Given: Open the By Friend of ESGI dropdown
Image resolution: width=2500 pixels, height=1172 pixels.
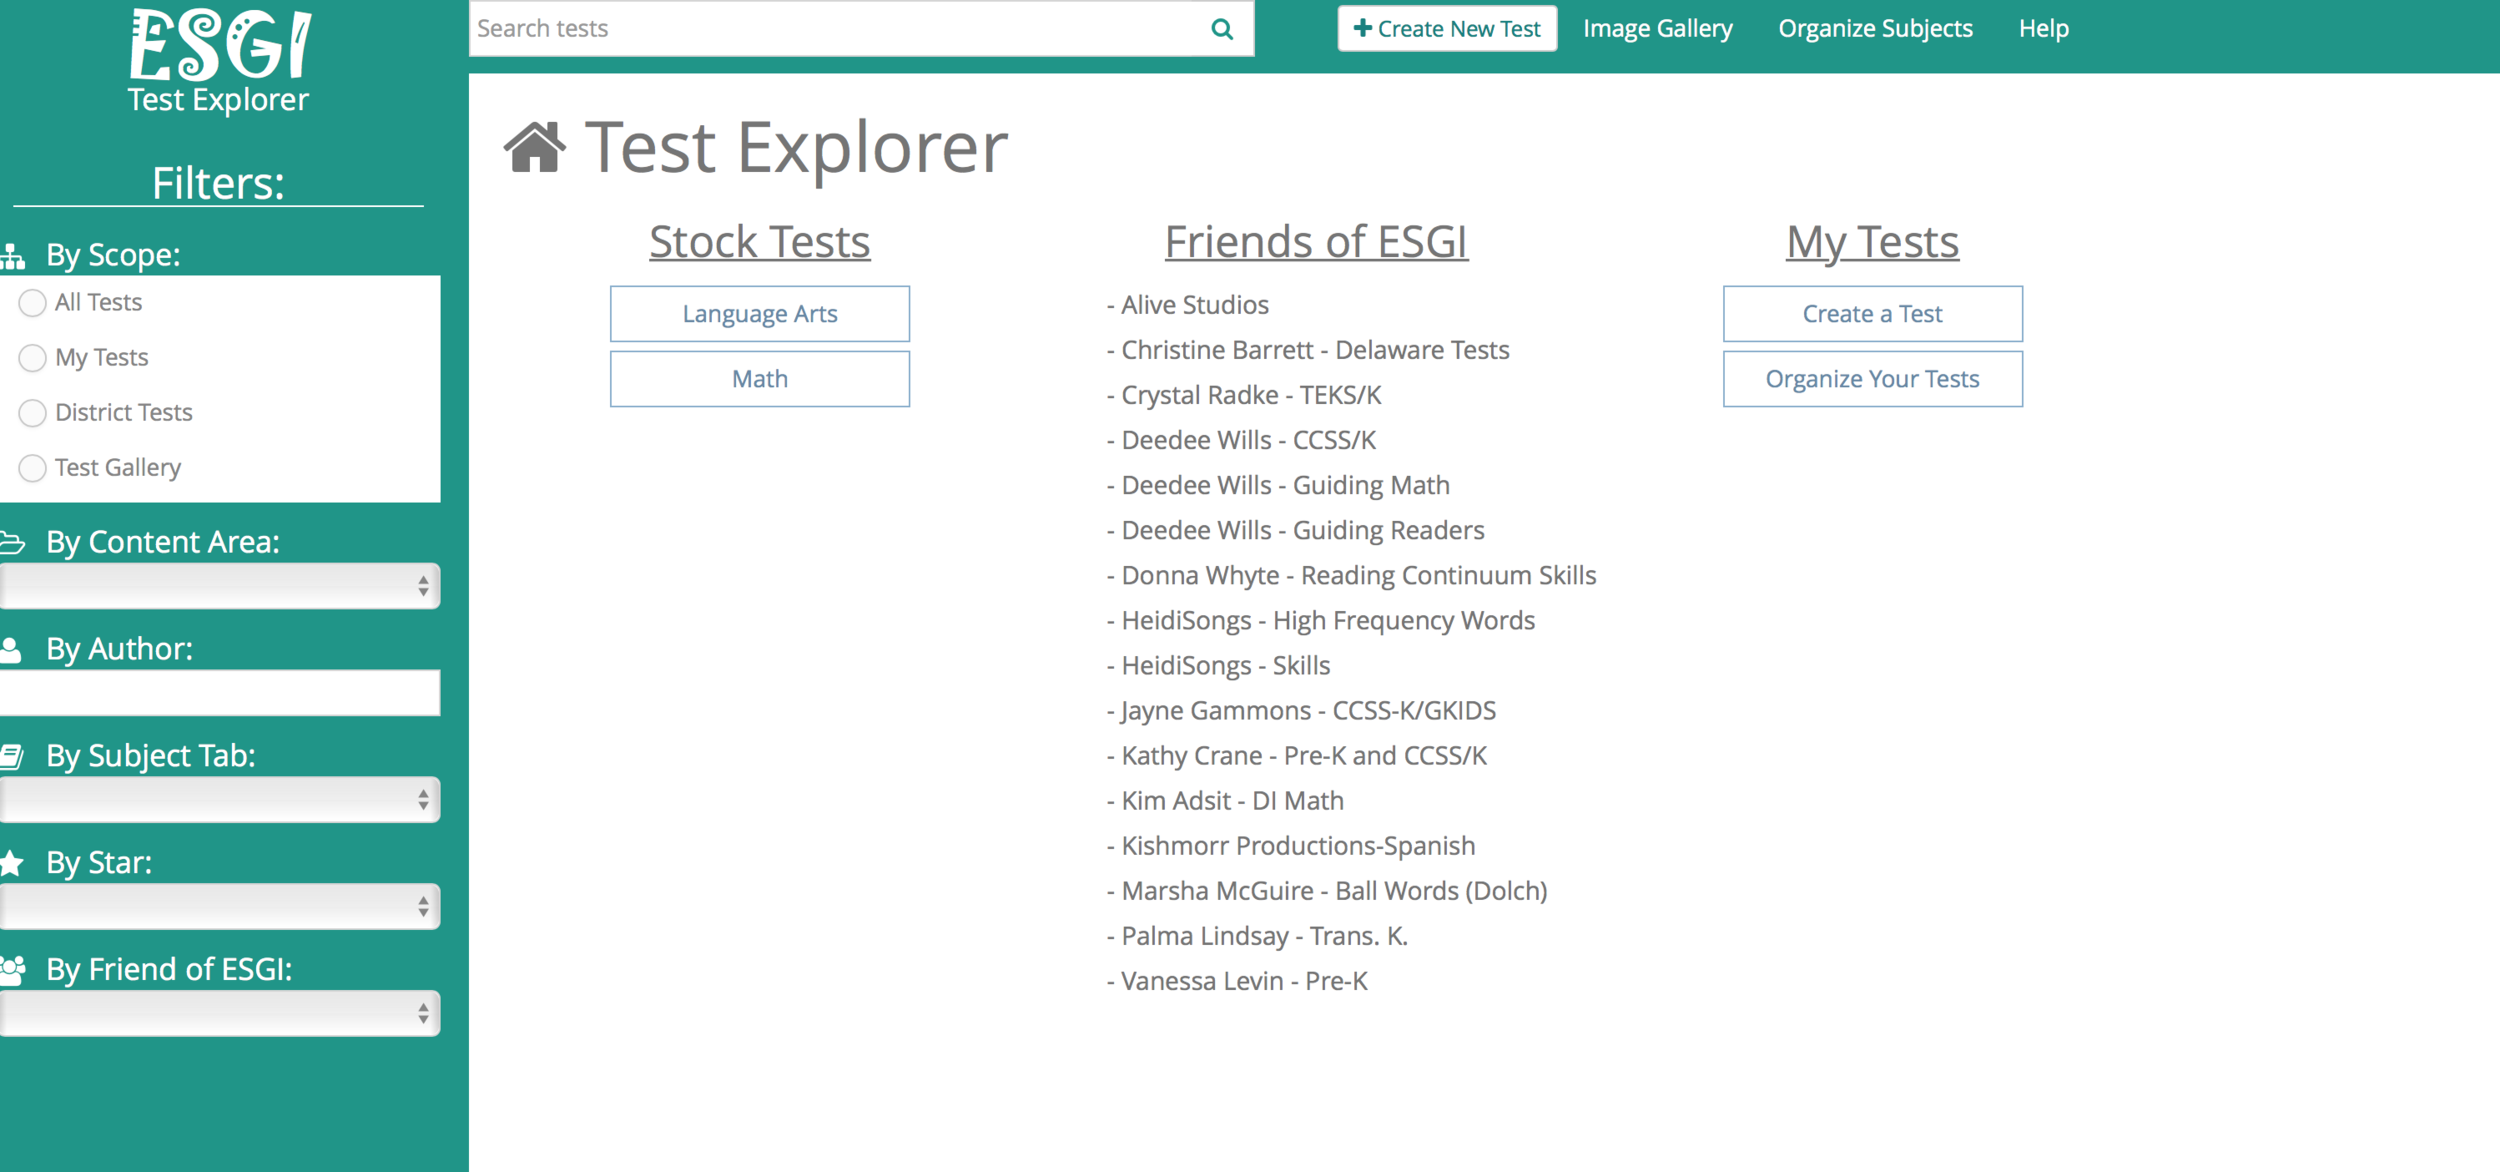Looking at the screenshot, I should (220, 1014).
